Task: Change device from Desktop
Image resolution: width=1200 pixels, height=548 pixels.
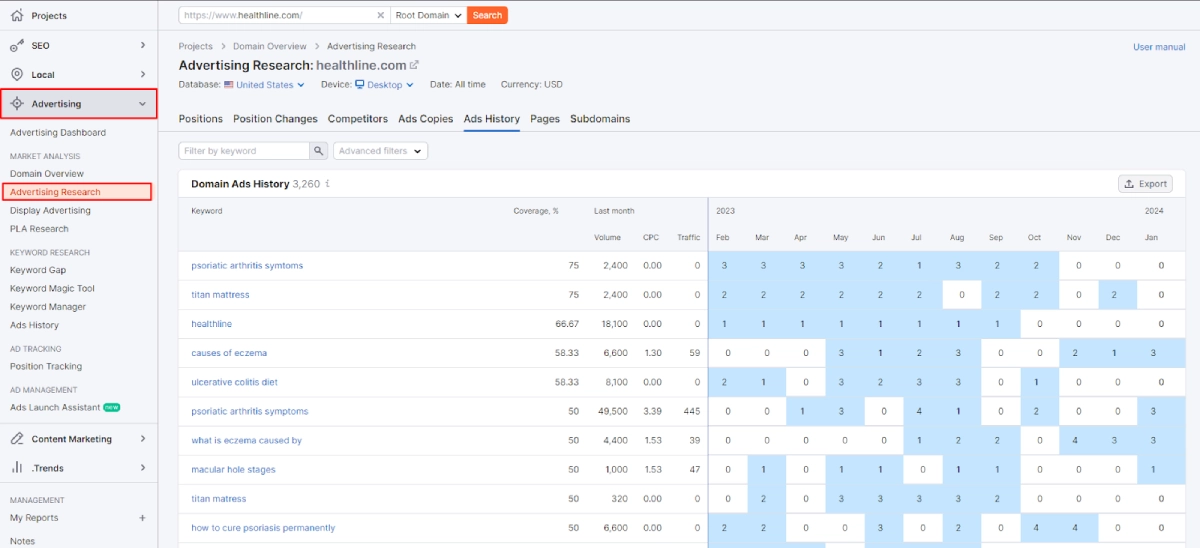Action: (384, 85)
